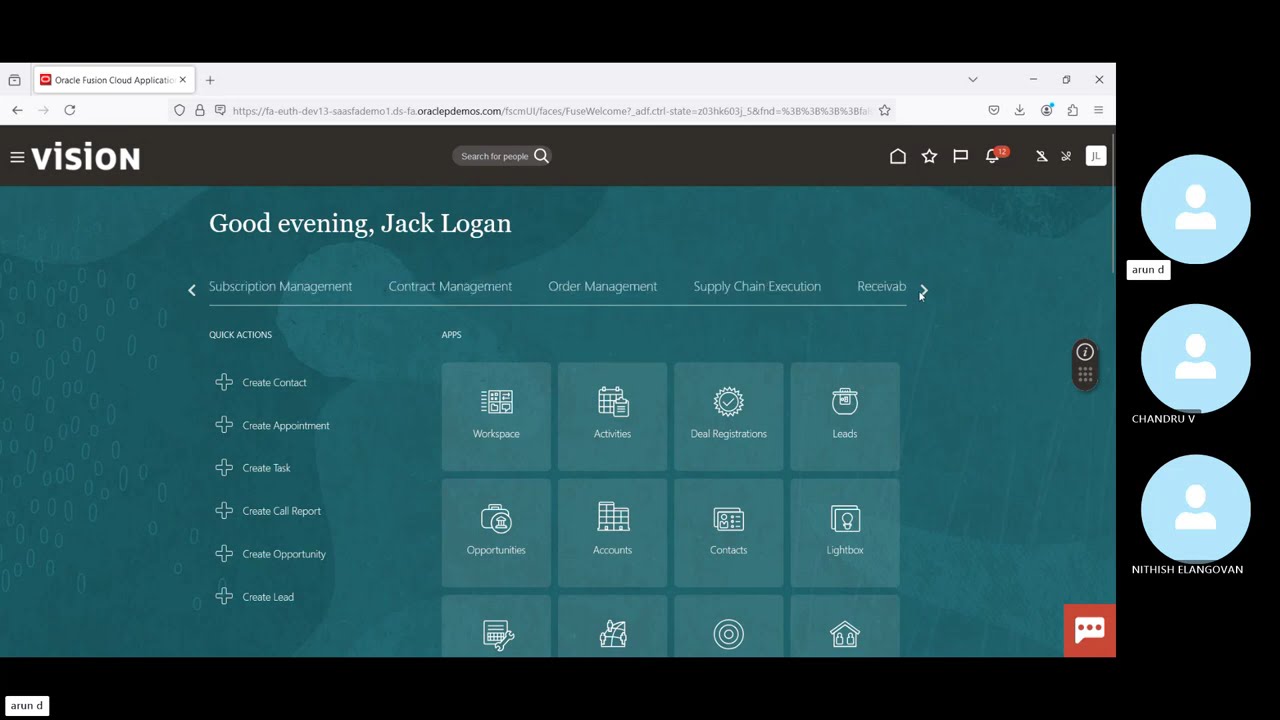
Task: Switch to Order Management tab
Action: (x=602, y=286)
